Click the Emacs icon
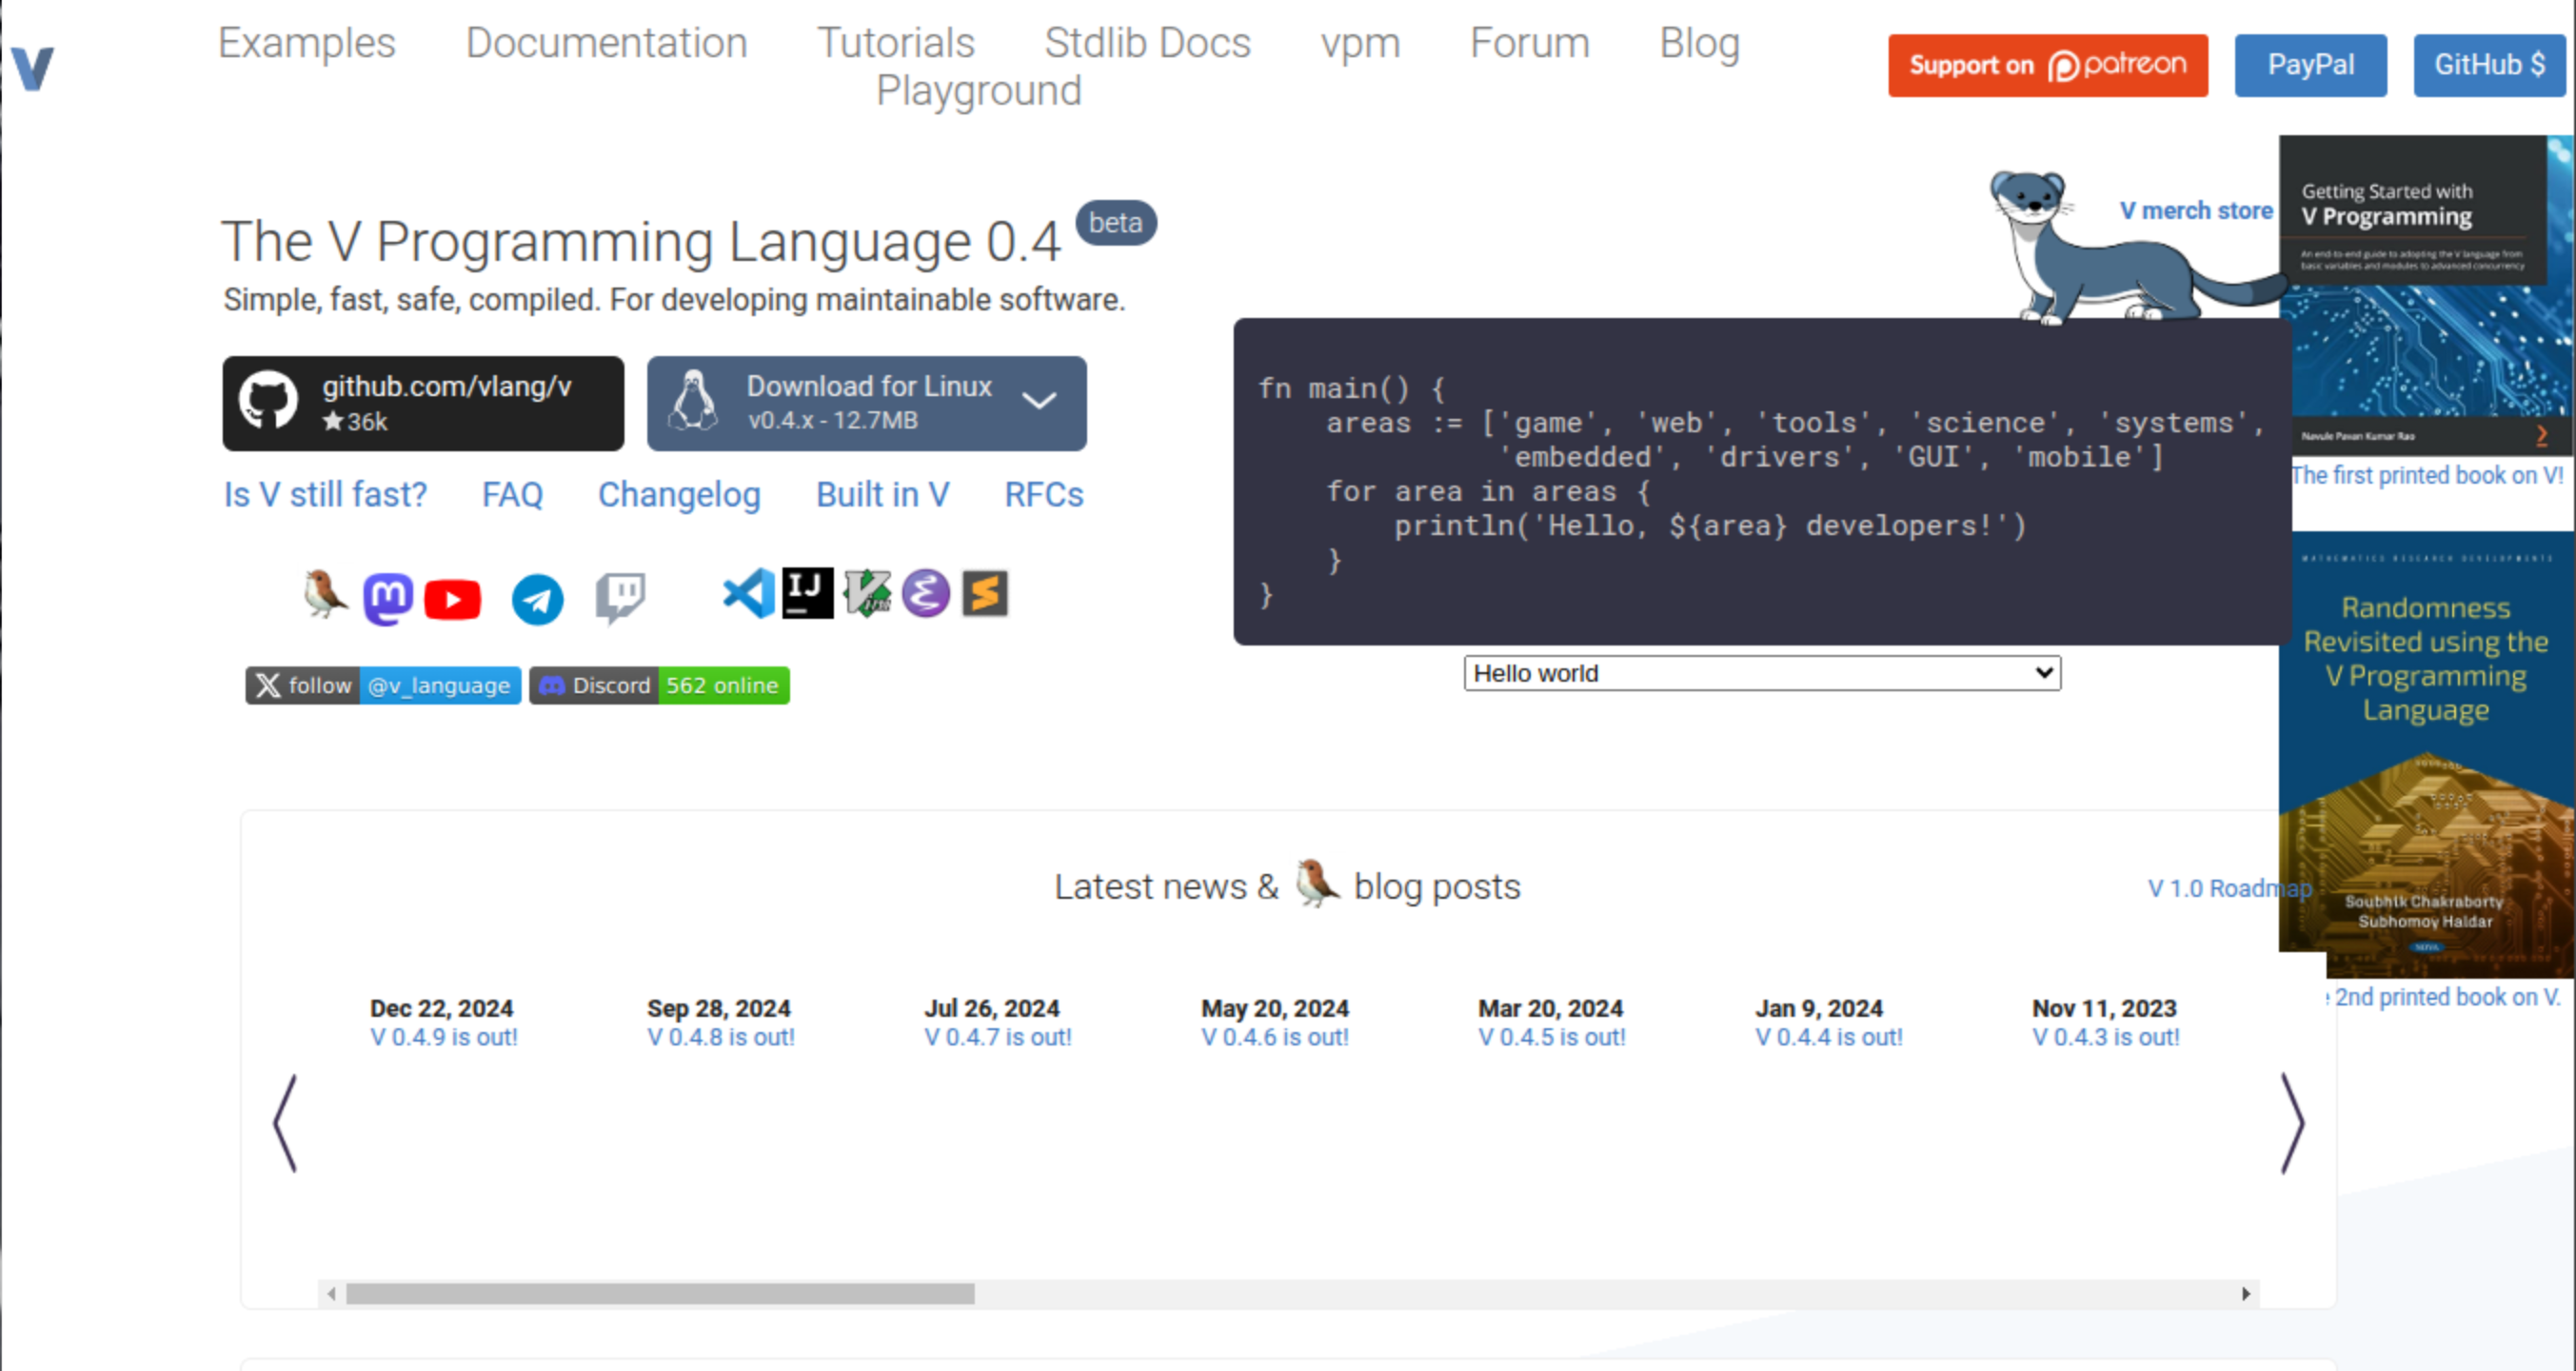The width and height of the screenshot is (2576, 1371). (x=926, y=594)
